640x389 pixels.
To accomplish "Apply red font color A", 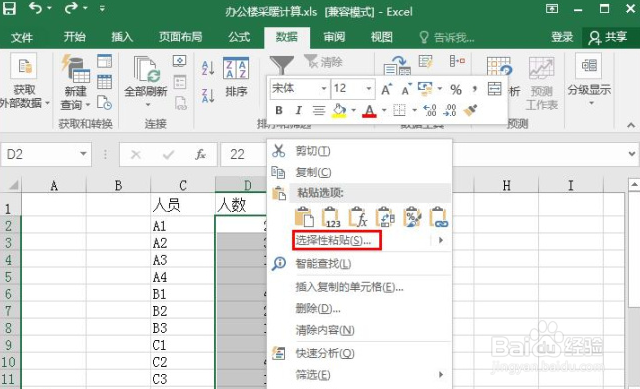I will (x=369, y=111).
